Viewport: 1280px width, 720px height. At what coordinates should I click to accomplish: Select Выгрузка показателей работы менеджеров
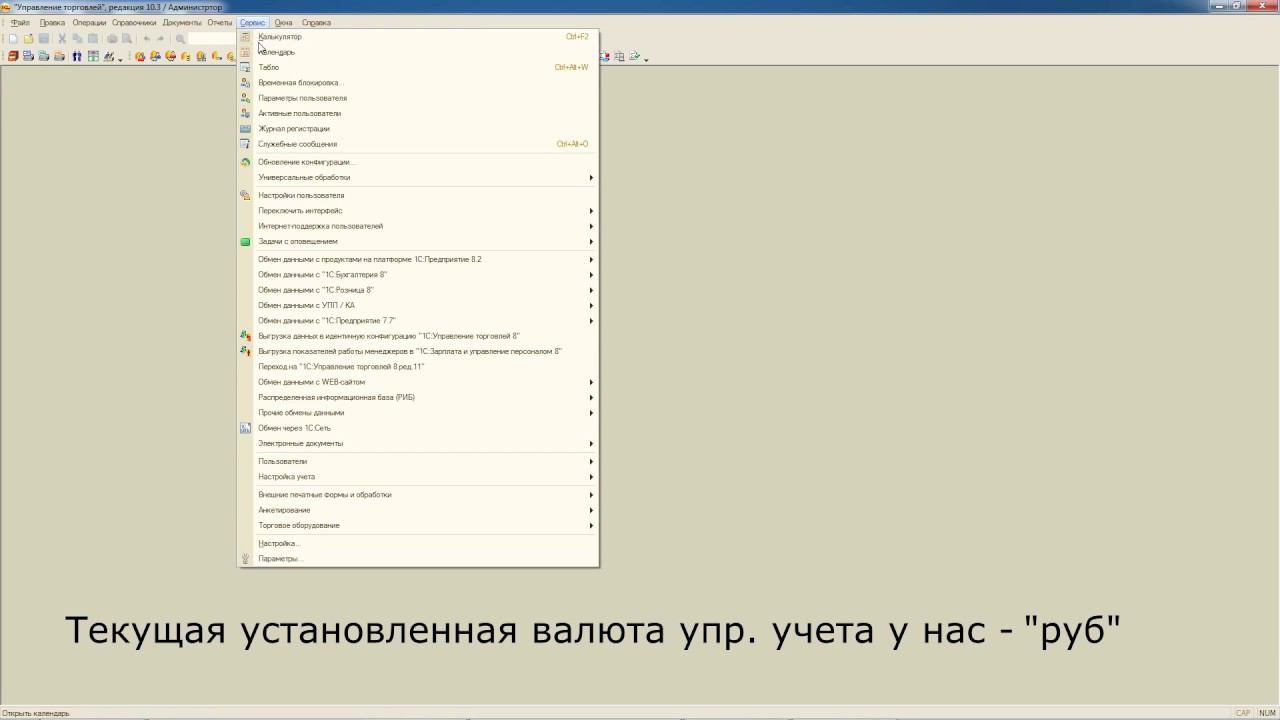pyautogui.click(x=418, y=351)
